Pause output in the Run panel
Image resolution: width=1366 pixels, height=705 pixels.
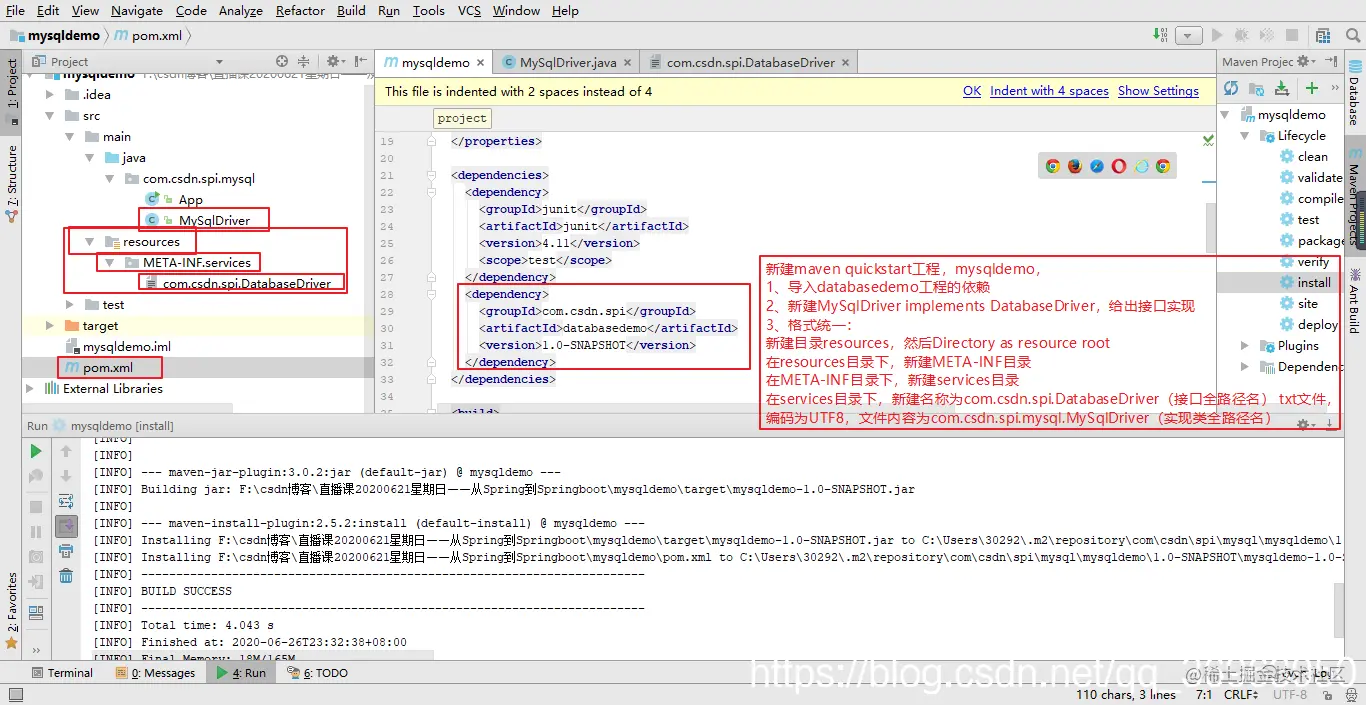pos(36,532)
